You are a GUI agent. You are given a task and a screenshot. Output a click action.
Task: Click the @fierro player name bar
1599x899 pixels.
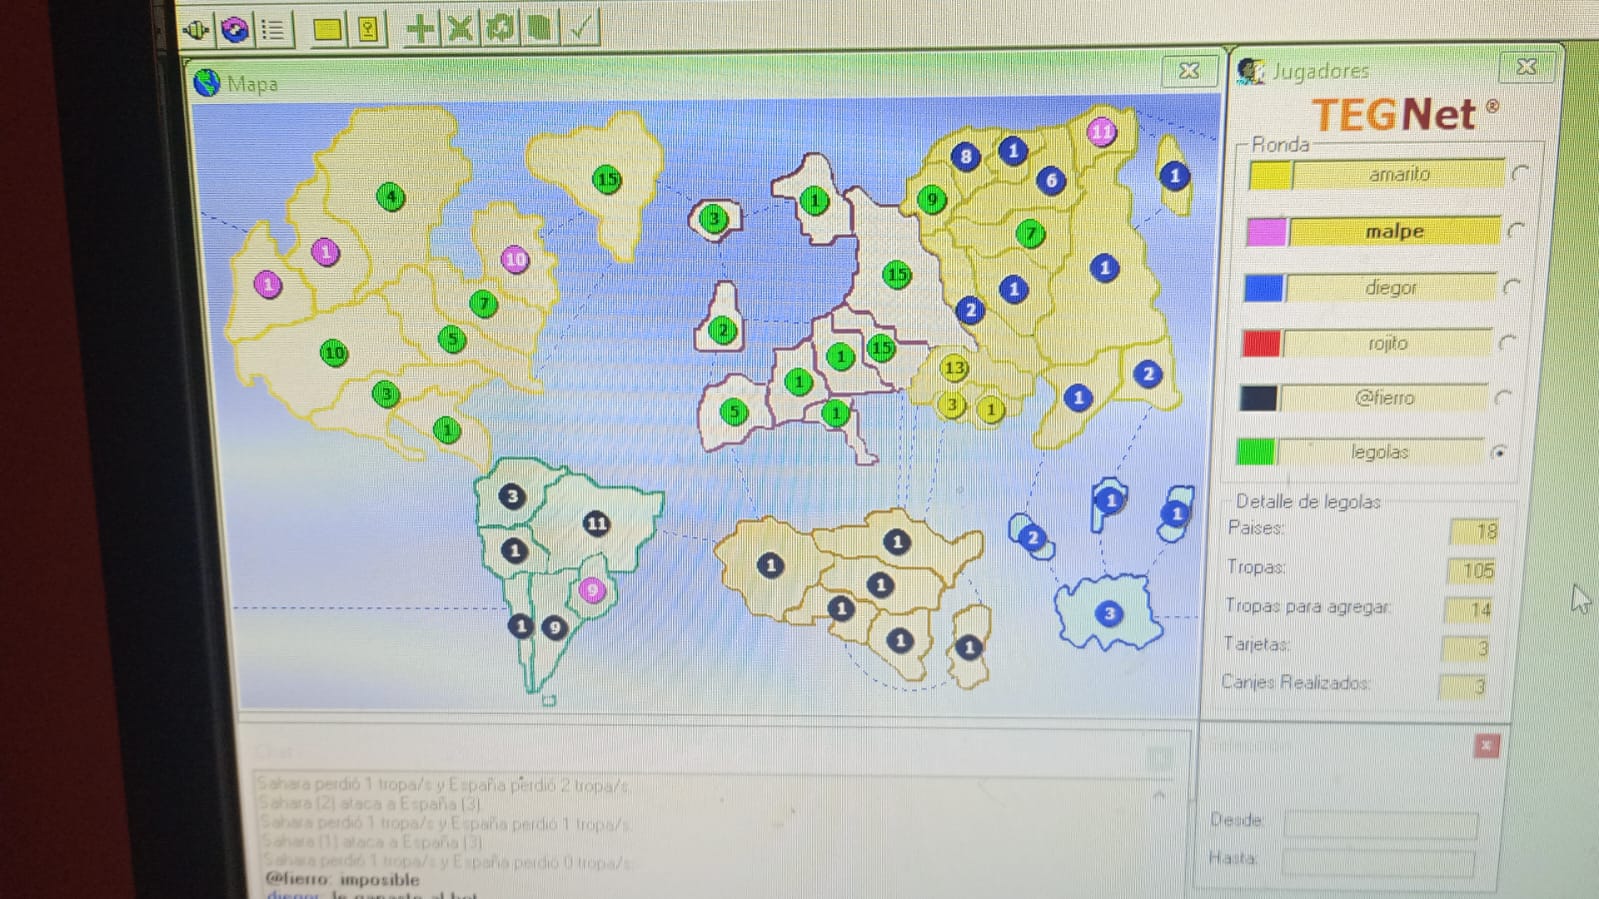coord(1383,398)
